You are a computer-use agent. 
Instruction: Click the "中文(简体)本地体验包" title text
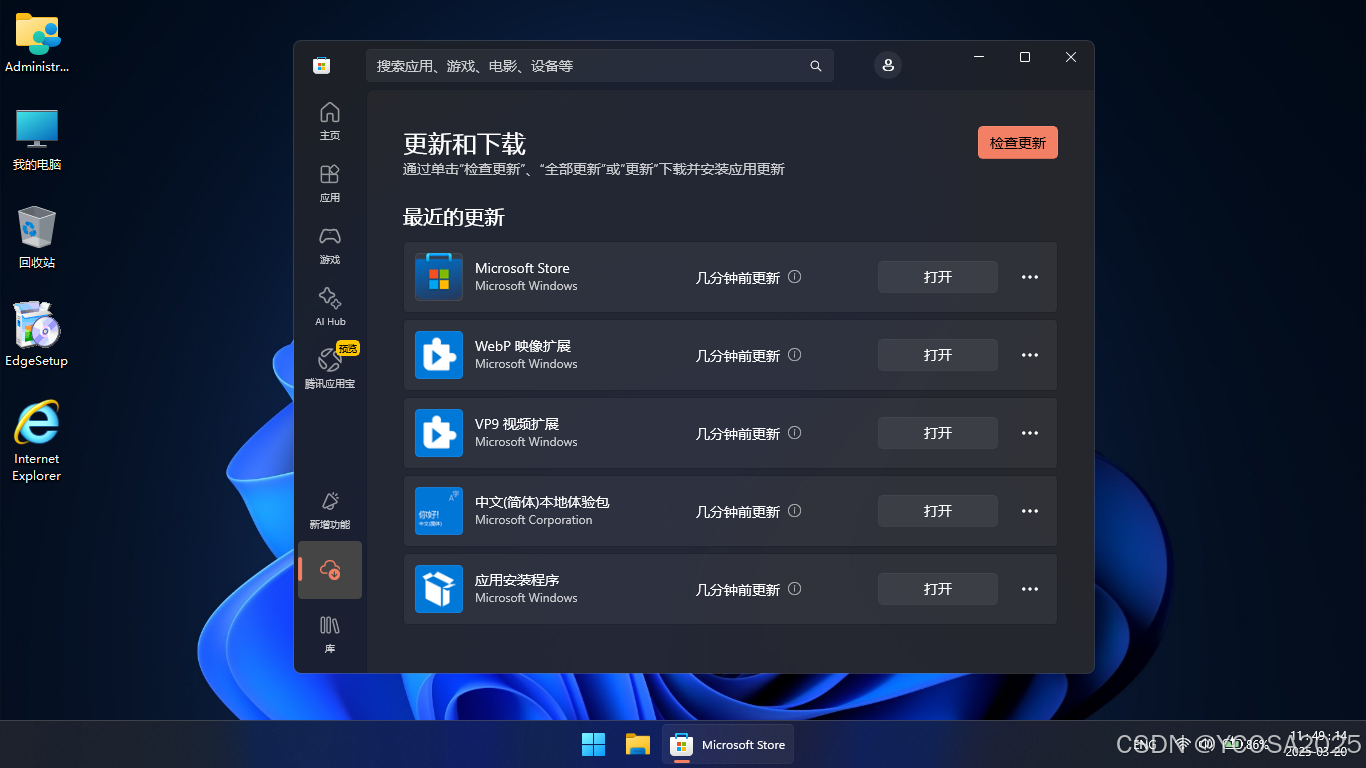(542, 502)
